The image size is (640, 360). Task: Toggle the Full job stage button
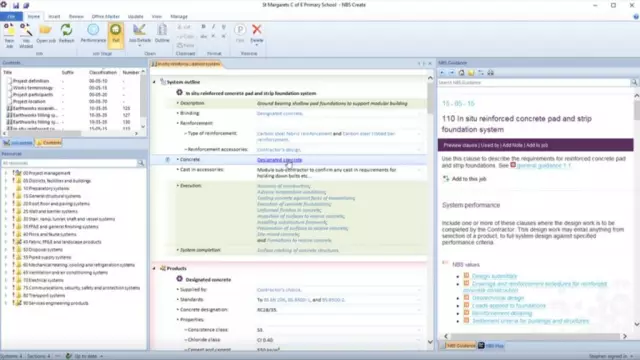(116, 34)
